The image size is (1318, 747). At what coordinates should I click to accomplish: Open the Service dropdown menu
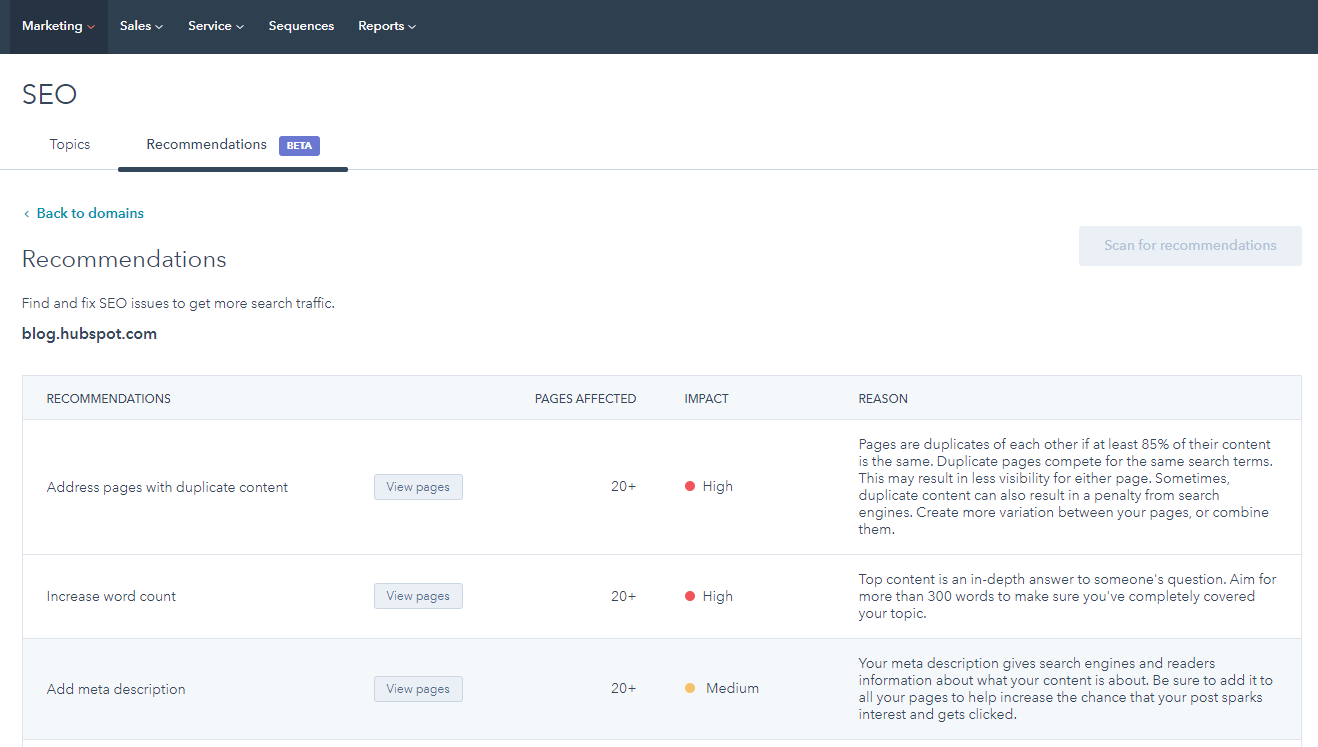[215, 26]
